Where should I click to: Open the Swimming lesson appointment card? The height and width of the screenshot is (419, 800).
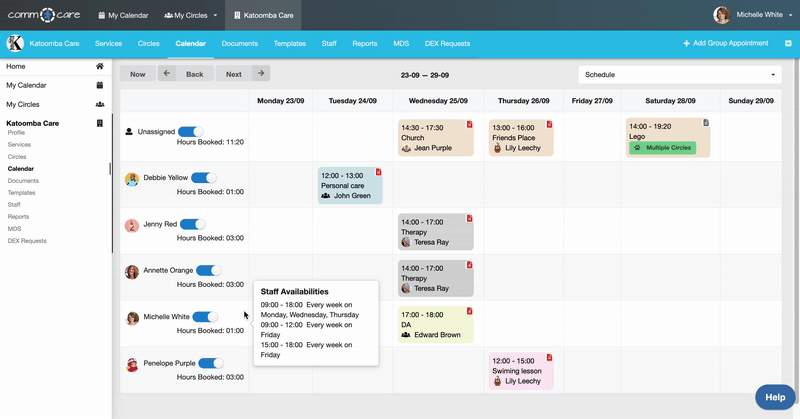click(521, 371)
